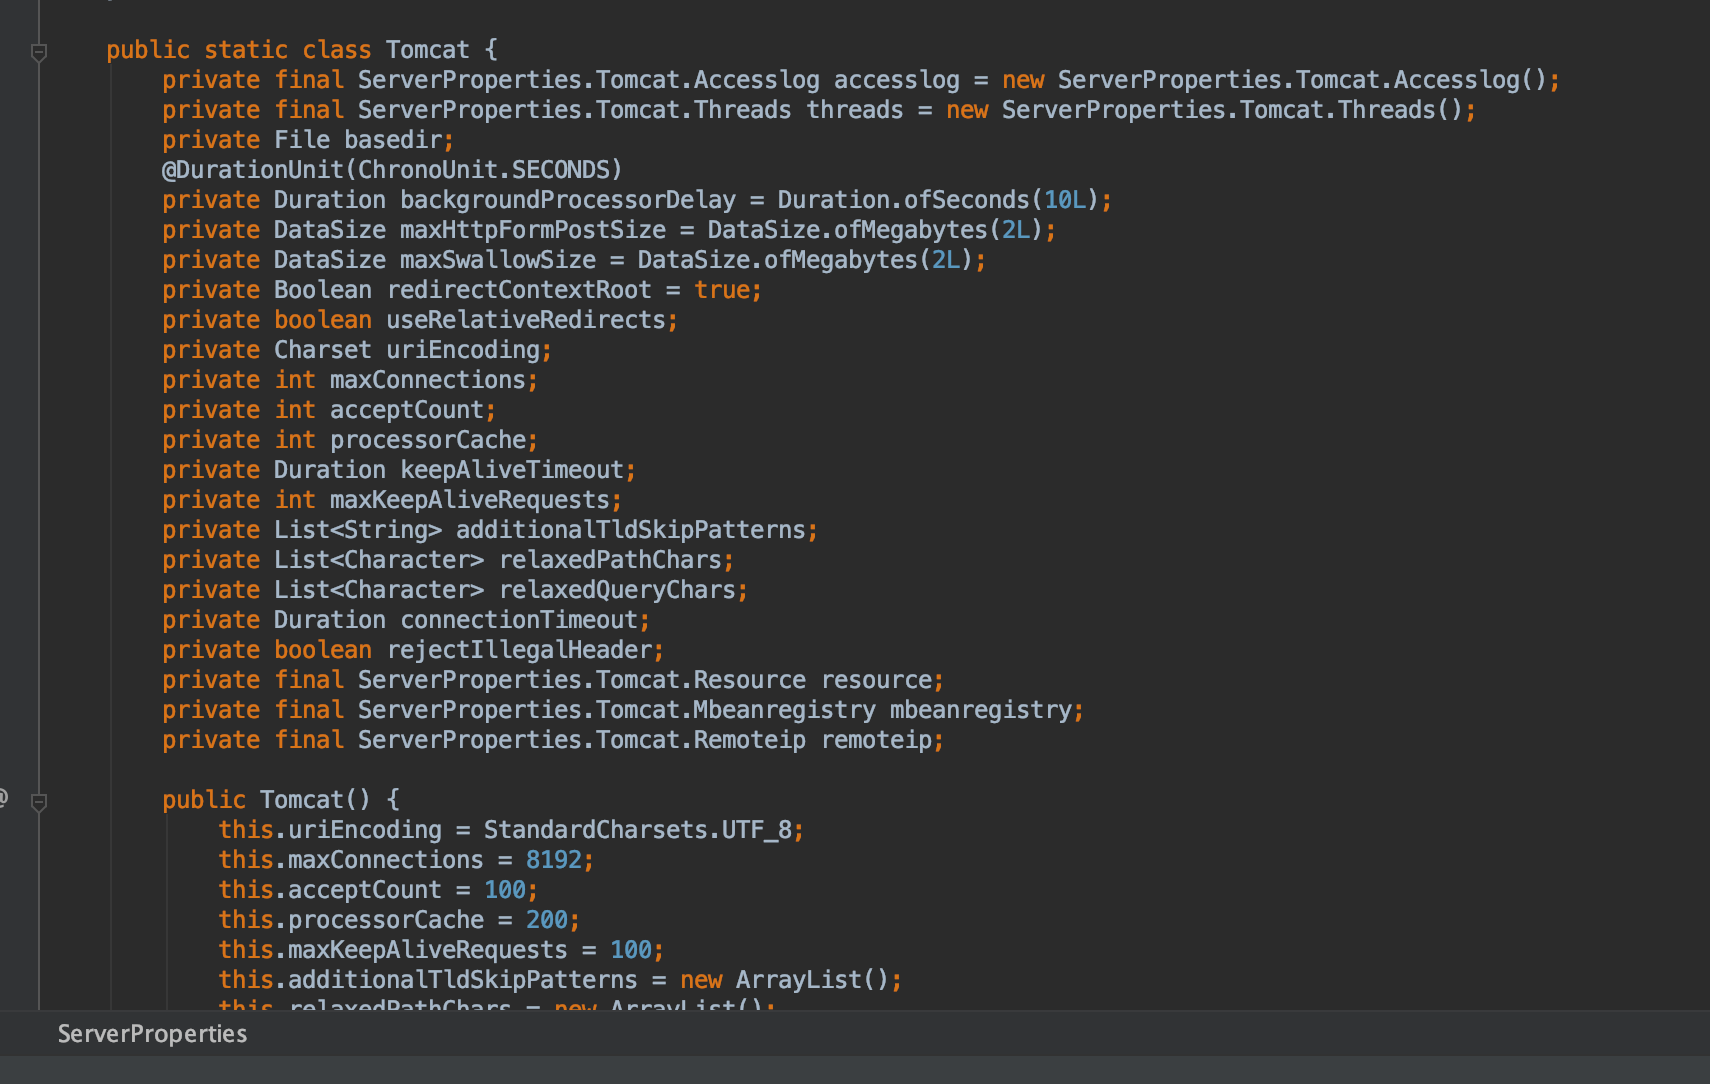
Task: Place cursor on threads field name
Action: [x=855, y=110]
